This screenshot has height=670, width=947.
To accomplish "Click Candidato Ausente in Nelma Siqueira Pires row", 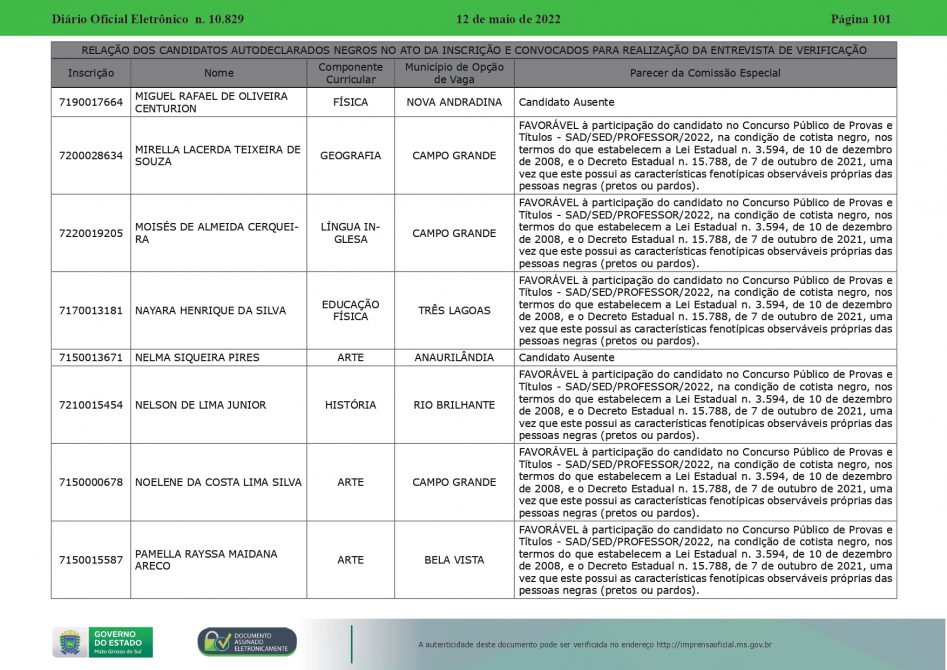I will (566, 357).
